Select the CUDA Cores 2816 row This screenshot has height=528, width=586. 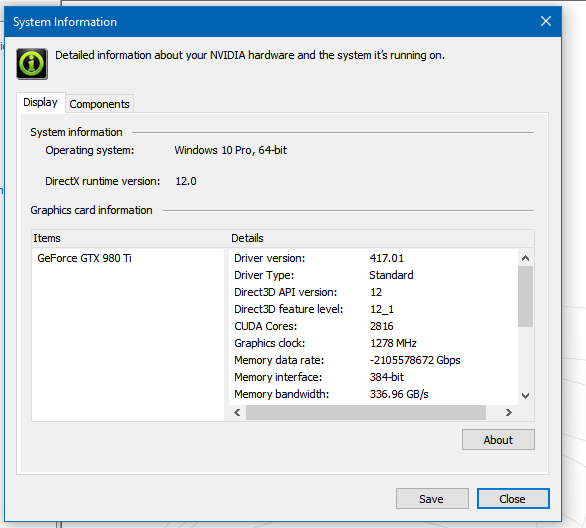pos(373,326)
